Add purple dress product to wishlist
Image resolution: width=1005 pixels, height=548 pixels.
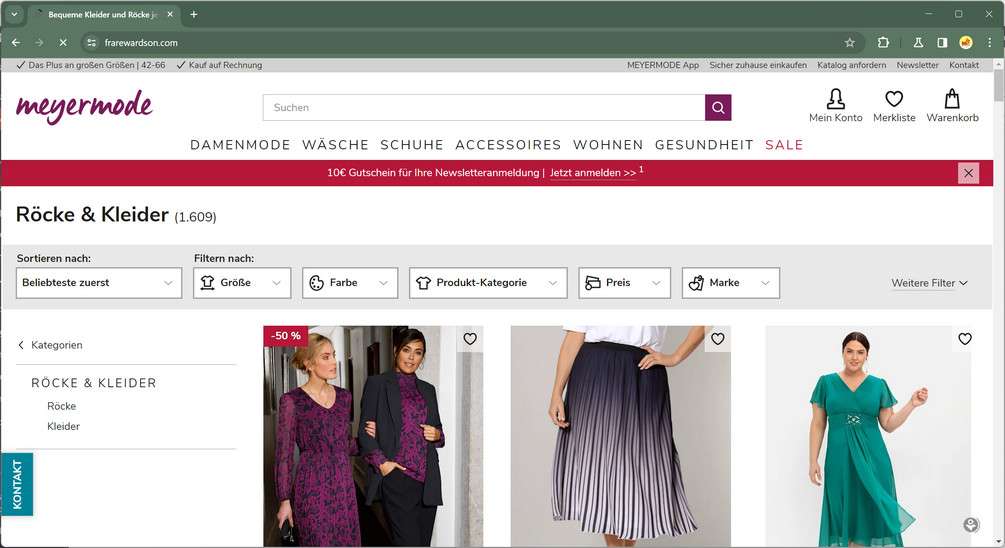(x=470, y=338)
